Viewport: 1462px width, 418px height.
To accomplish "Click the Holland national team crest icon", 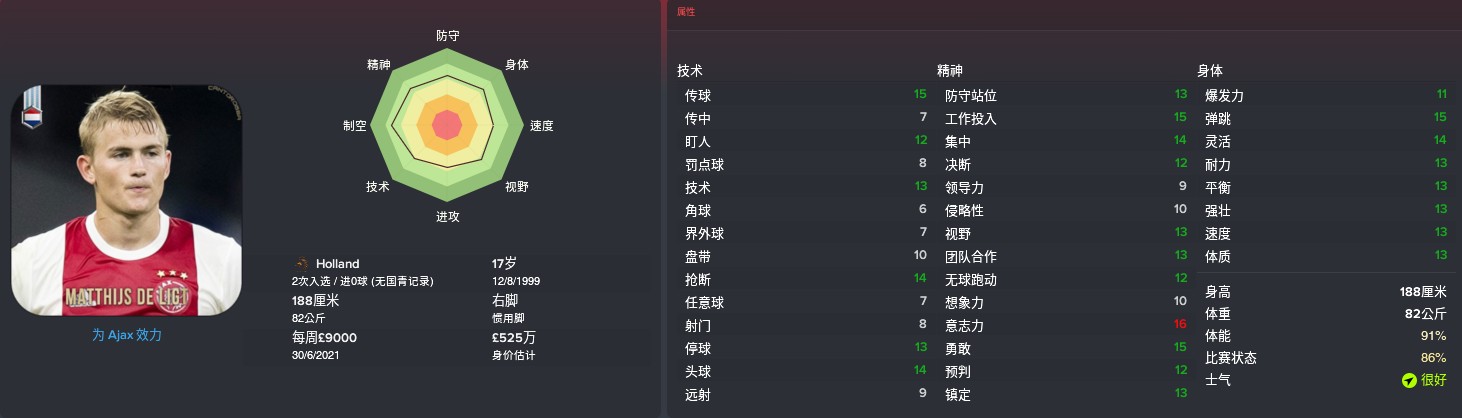I will (x=301, y=264).
